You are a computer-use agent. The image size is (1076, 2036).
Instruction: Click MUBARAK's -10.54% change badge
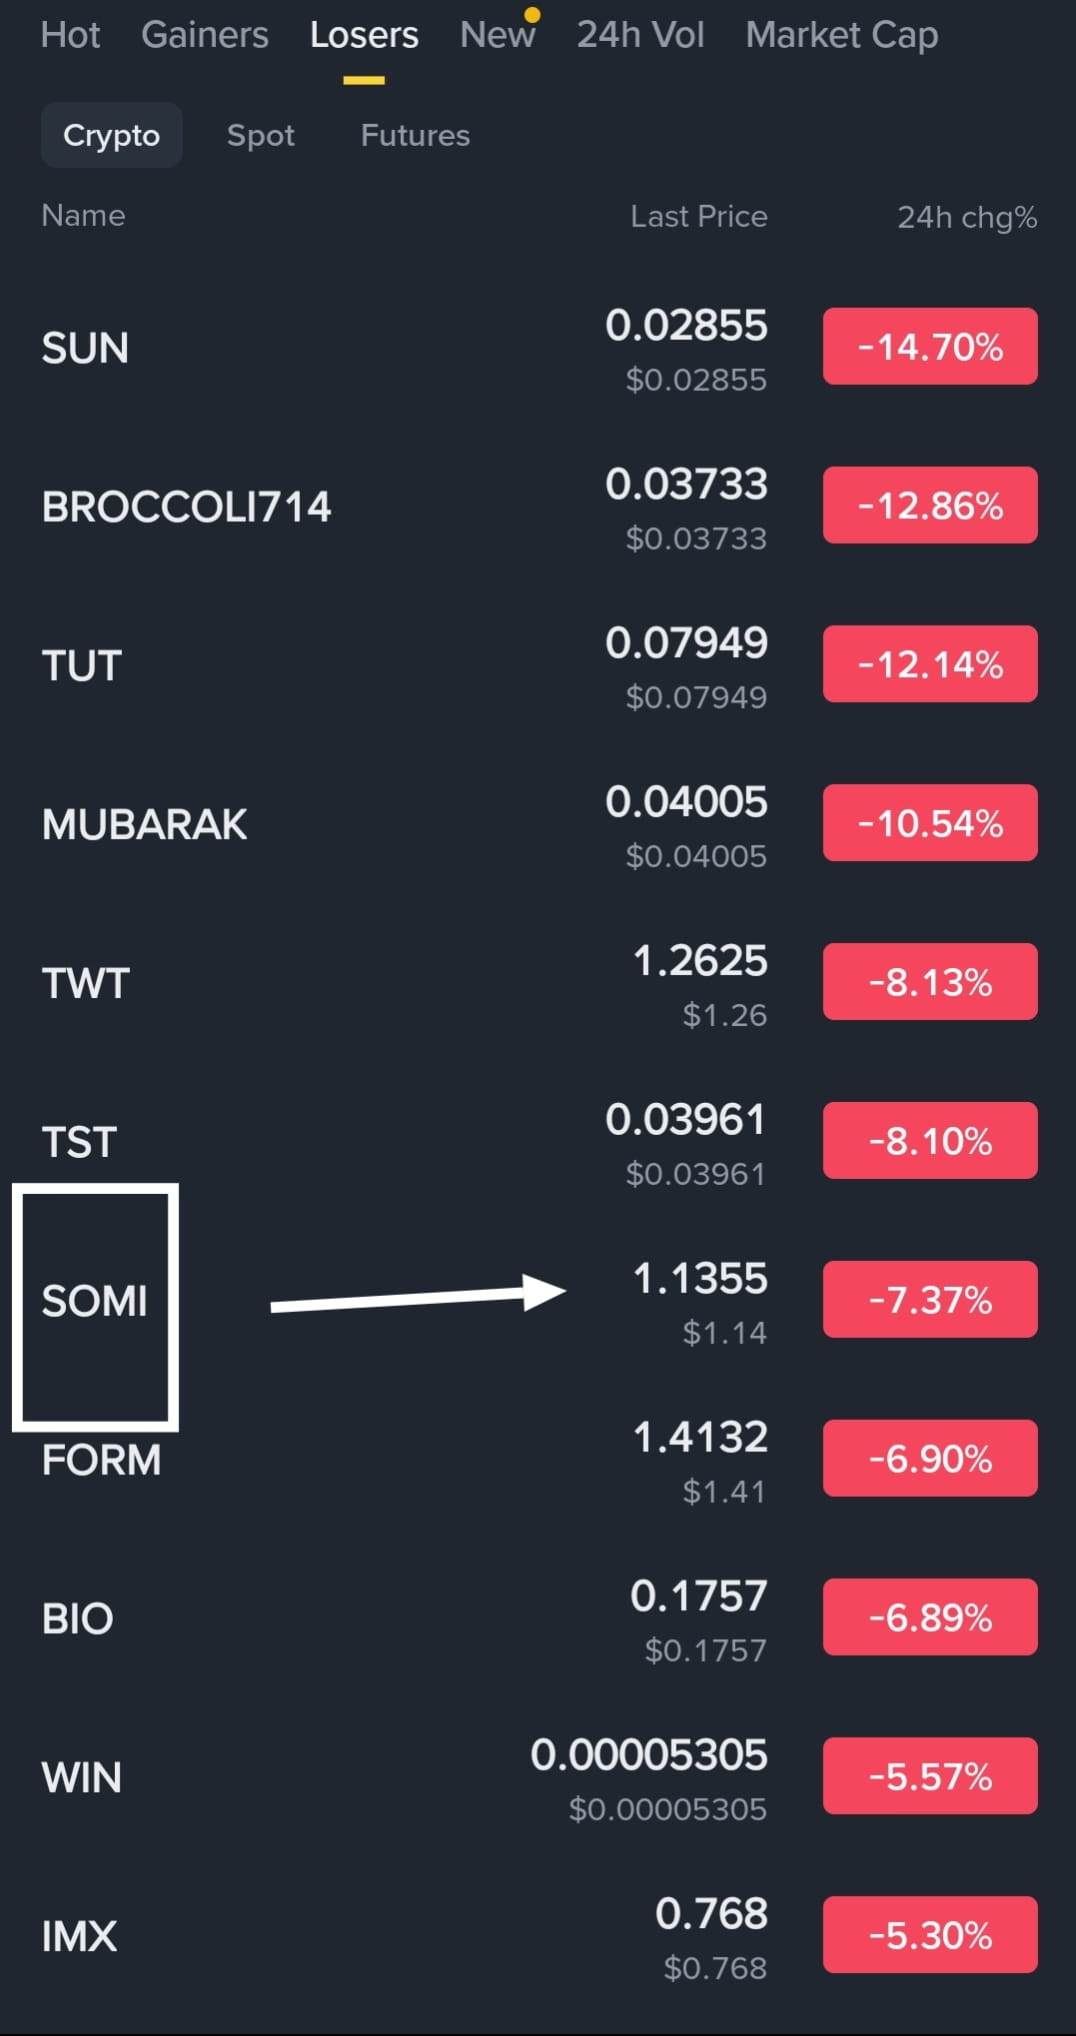pos(930,823)
